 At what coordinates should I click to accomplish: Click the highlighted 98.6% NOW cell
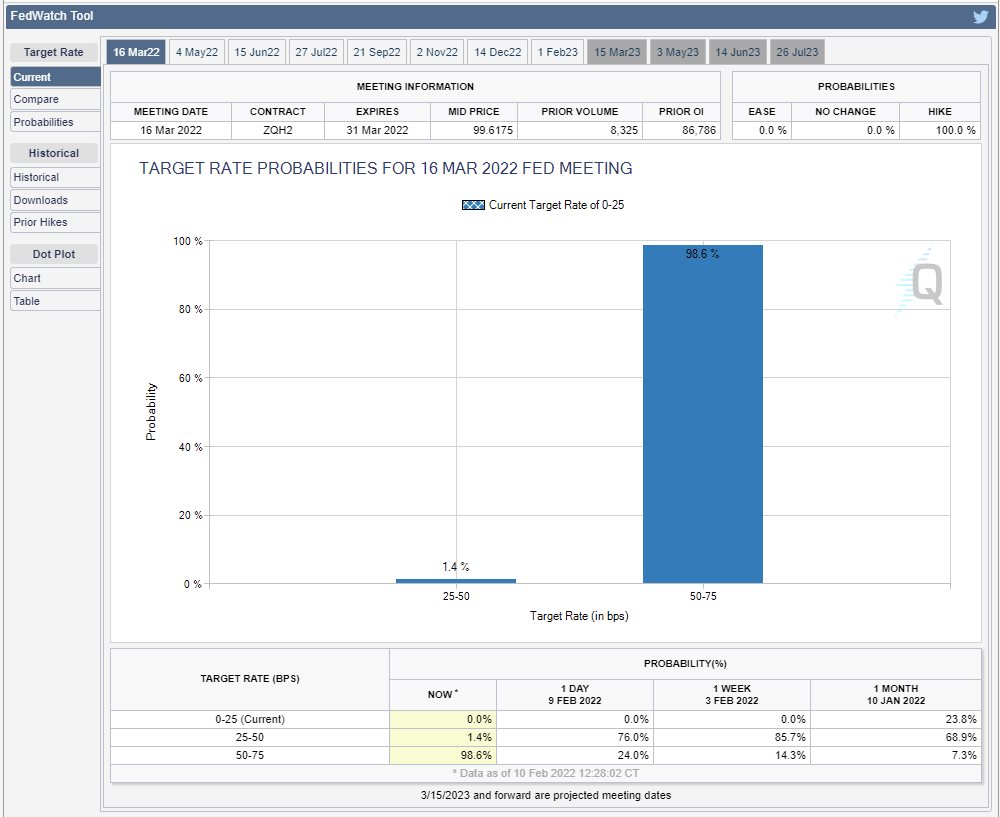(443, 755)
